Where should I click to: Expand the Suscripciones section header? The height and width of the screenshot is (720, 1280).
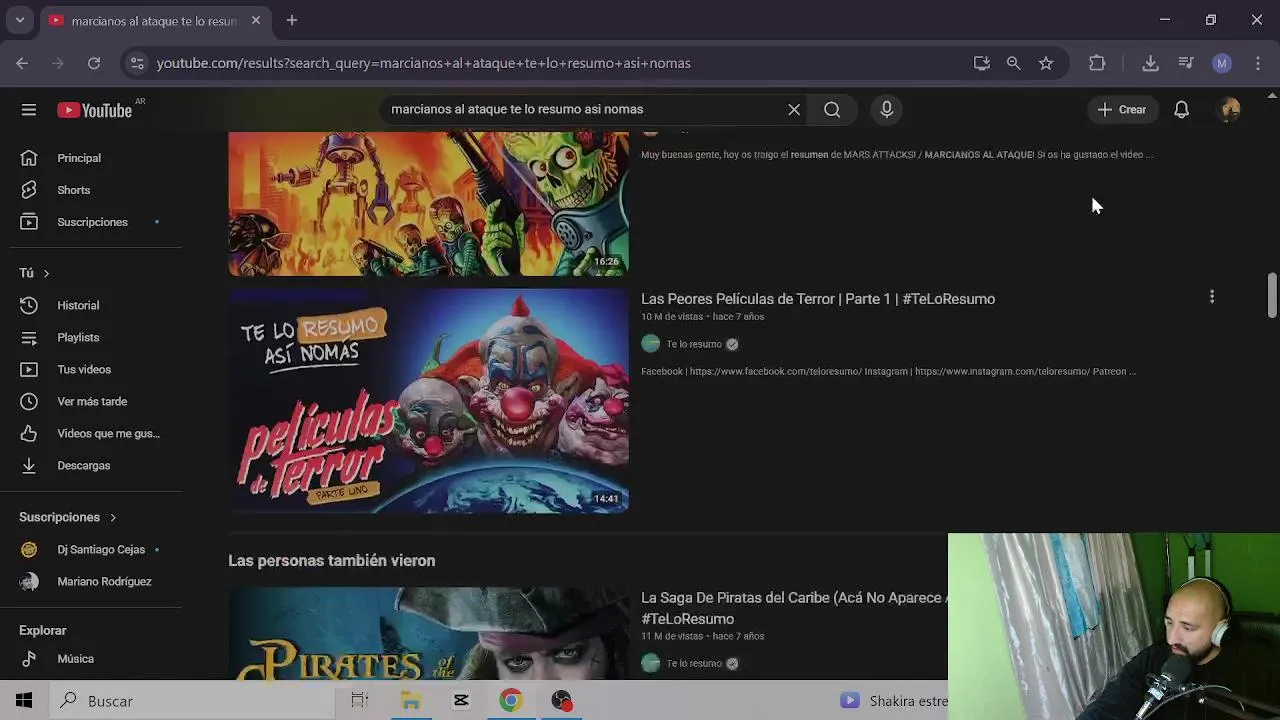click(x=68, y=517)
